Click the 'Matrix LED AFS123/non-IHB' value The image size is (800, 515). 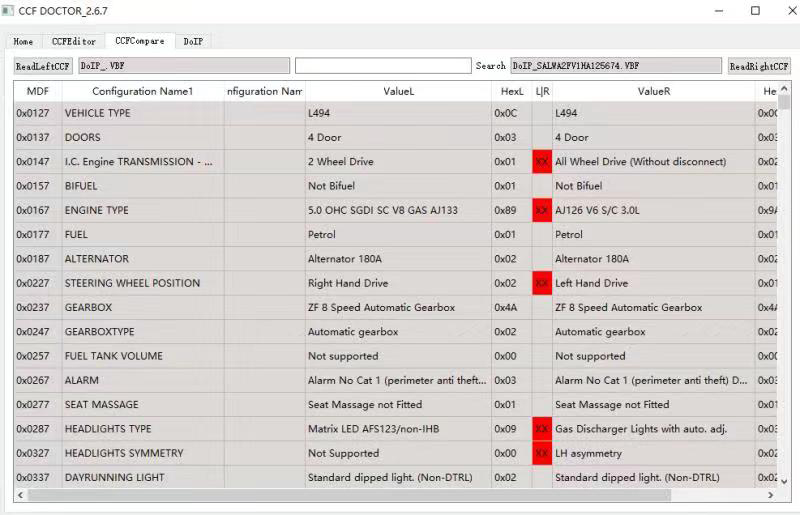tap(373, 429)
